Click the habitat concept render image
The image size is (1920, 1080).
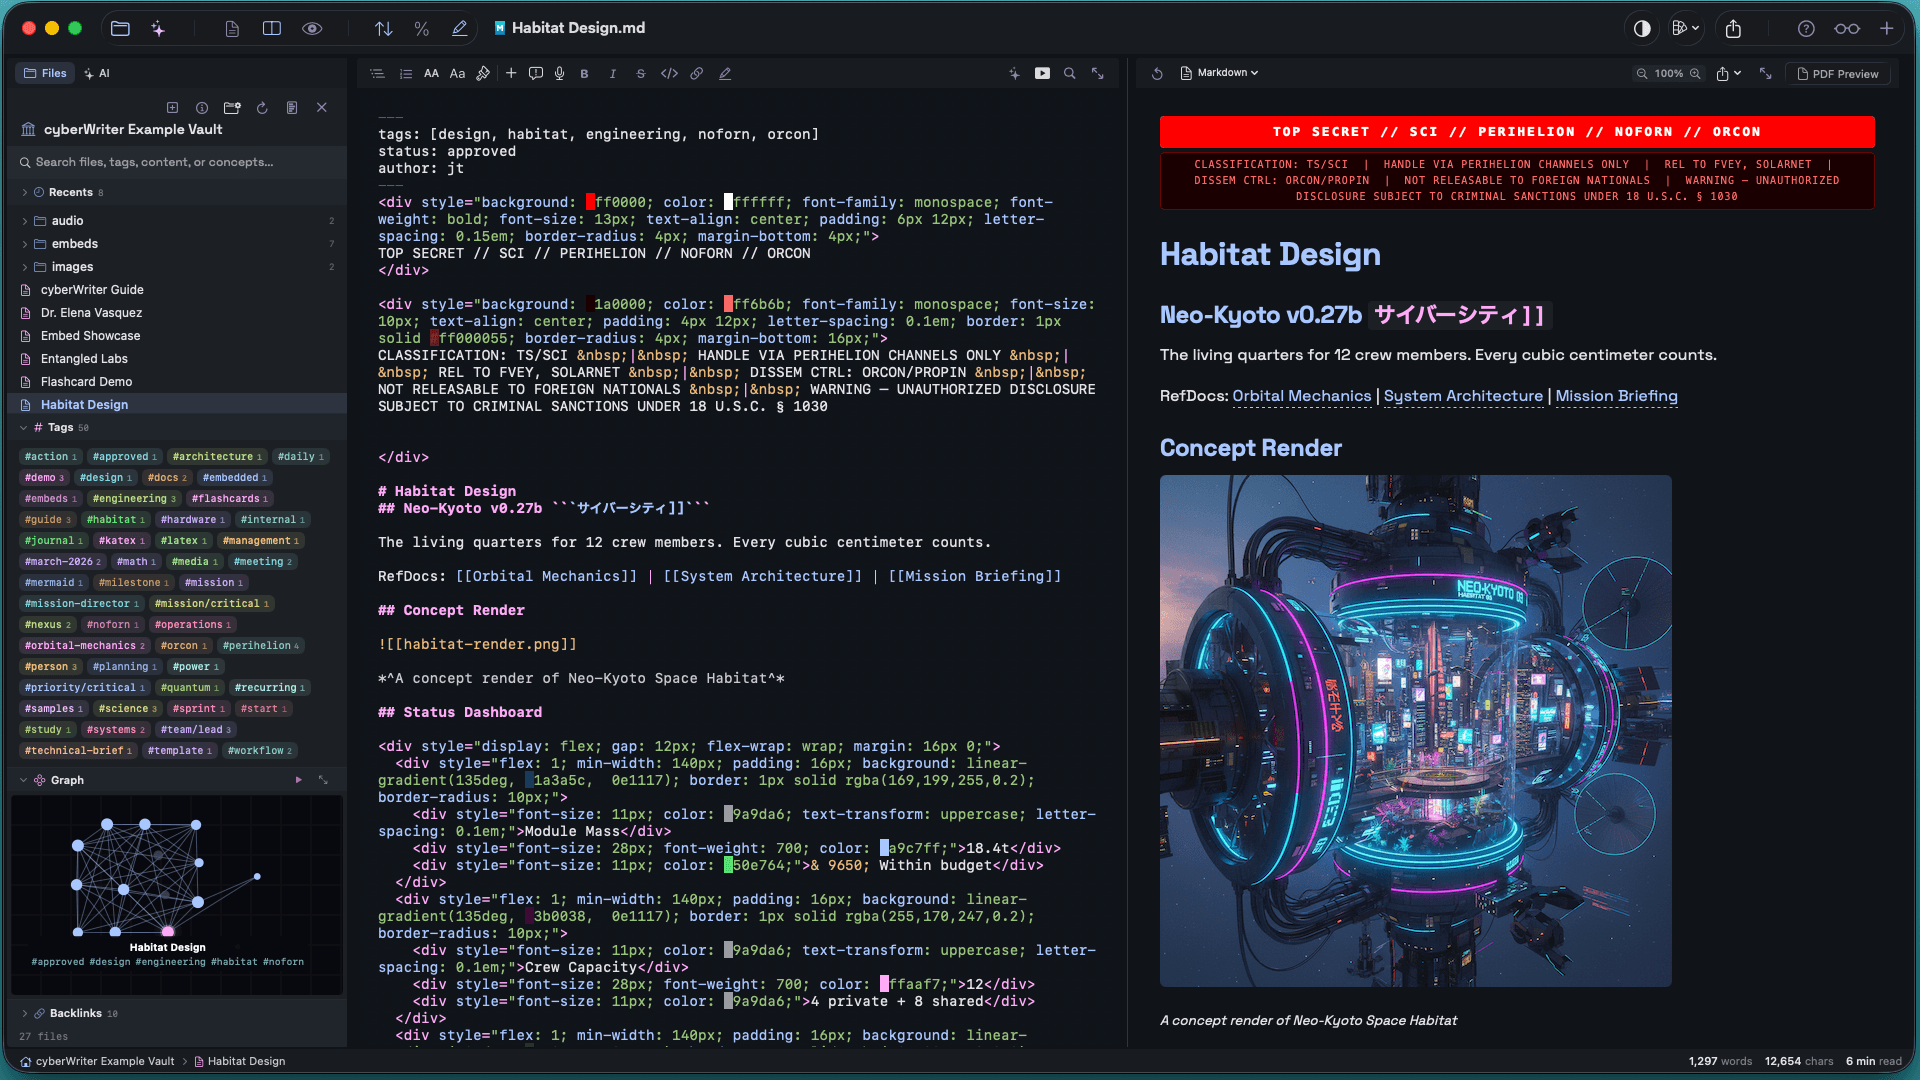(1415, 731)
